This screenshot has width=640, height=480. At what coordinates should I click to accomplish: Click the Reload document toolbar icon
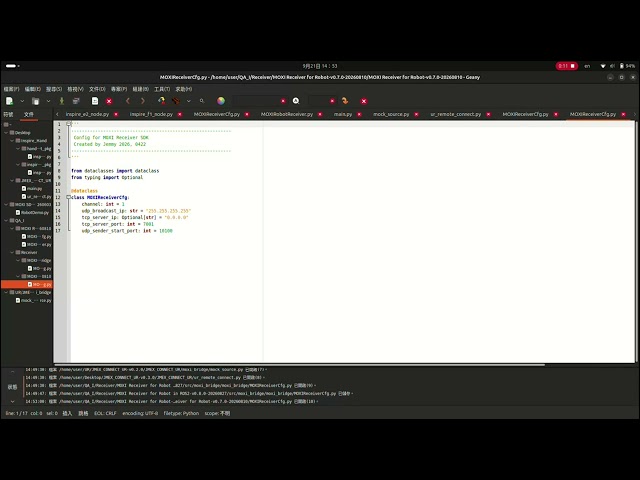[x=95, y=101]
